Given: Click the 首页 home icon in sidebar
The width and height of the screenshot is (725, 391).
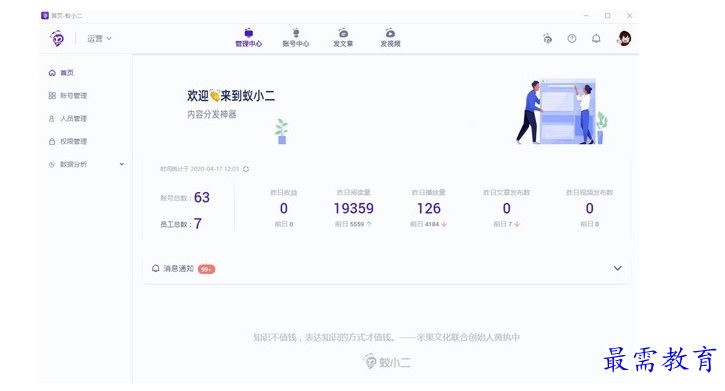Looking at the screenshot, I should coord(52,73).
